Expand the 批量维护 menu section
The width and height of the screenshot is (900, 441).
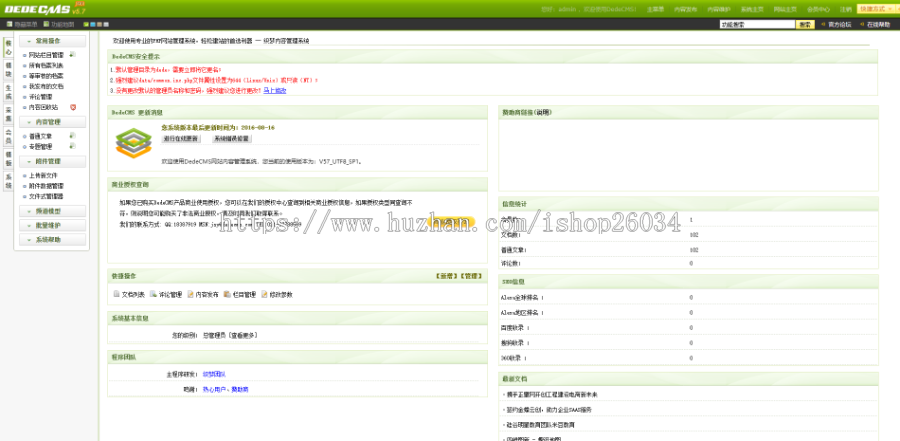[52, 225]
